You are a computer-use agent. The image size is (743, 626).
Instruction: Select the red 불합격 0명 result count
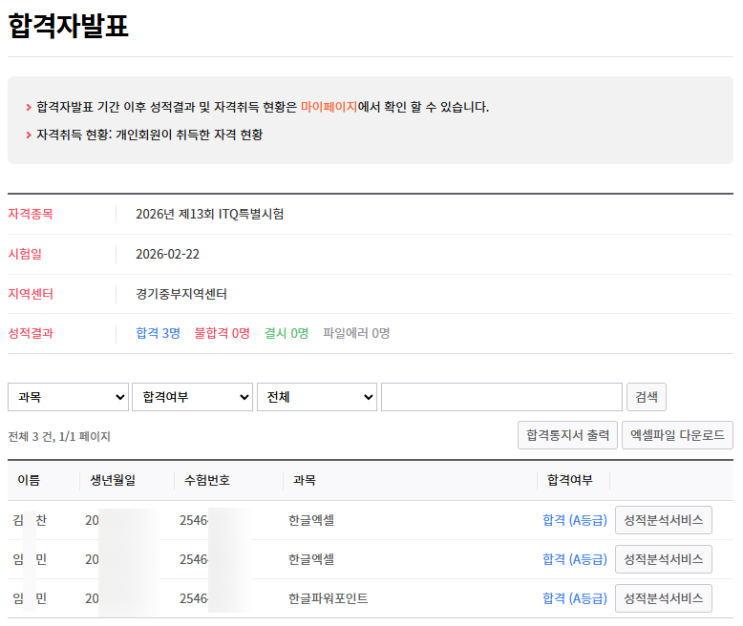[222, 333]
